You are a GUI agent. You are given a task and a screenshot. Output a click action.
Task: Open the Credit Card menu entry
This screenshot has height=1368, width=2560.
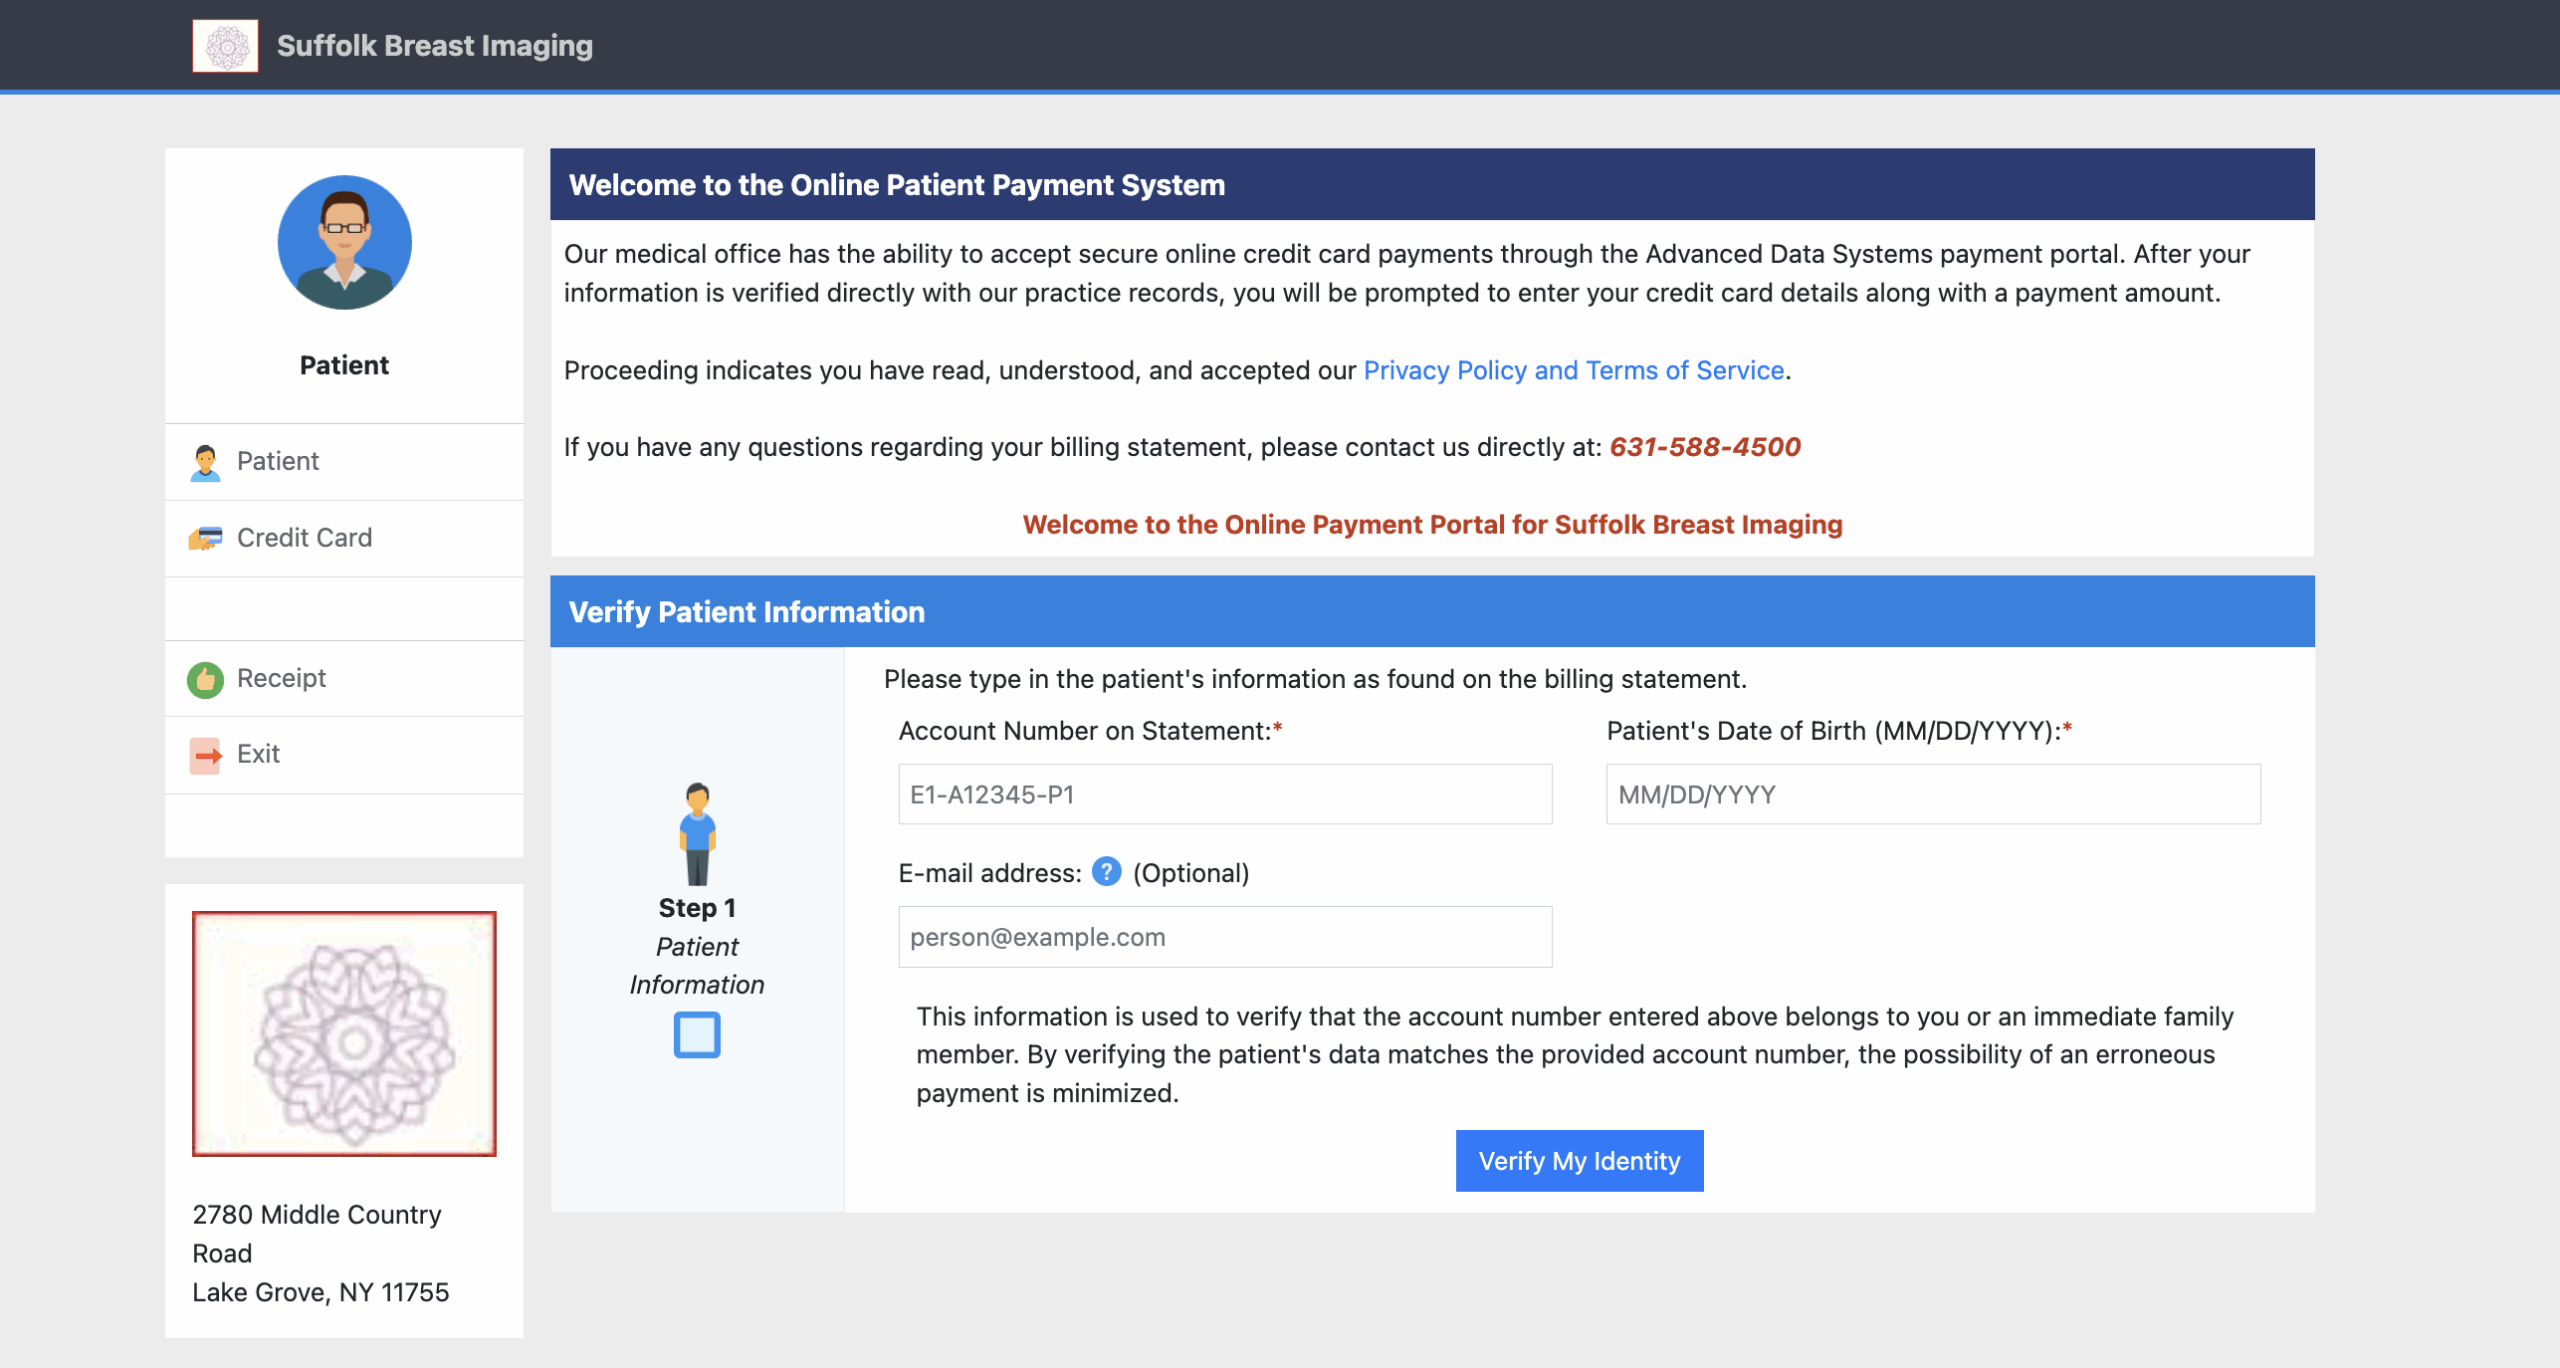point(303,538)
